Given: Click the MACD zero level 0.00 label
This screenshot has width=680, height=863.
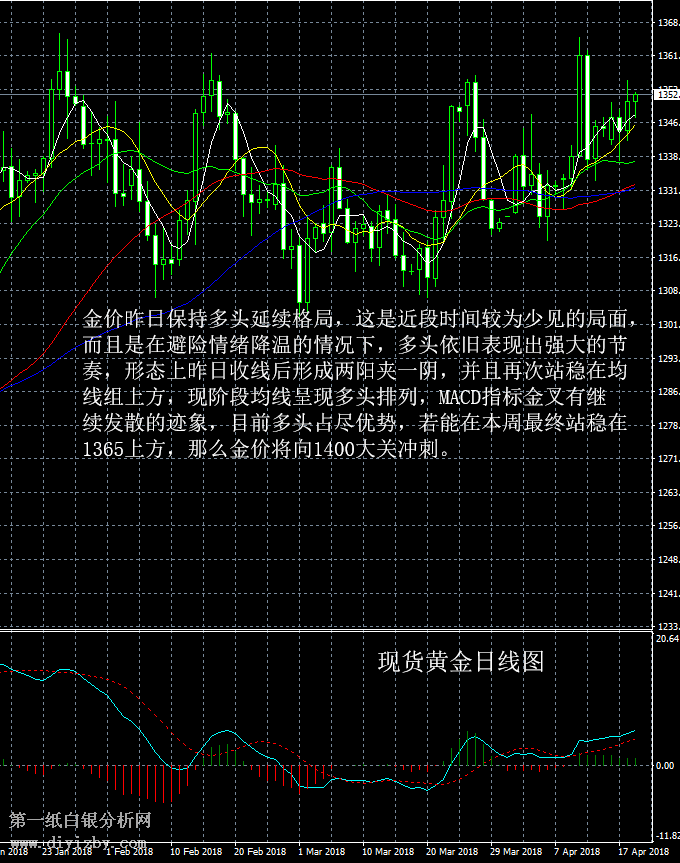Looking at the screenshot, I should [x=666, y=766].
